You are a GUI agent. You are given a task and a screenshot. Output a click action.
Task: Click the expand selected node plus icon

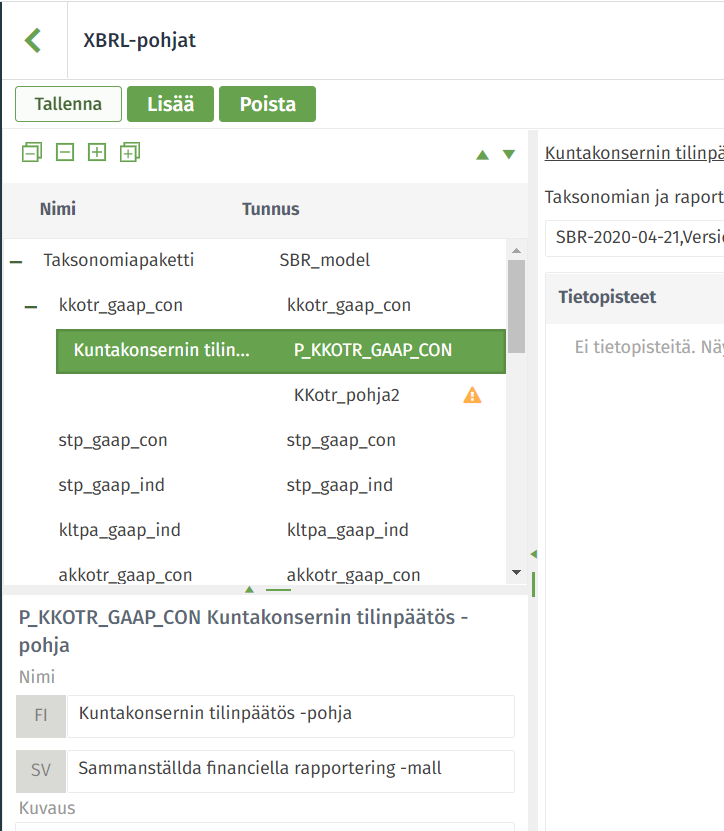(x=97, y=153)
